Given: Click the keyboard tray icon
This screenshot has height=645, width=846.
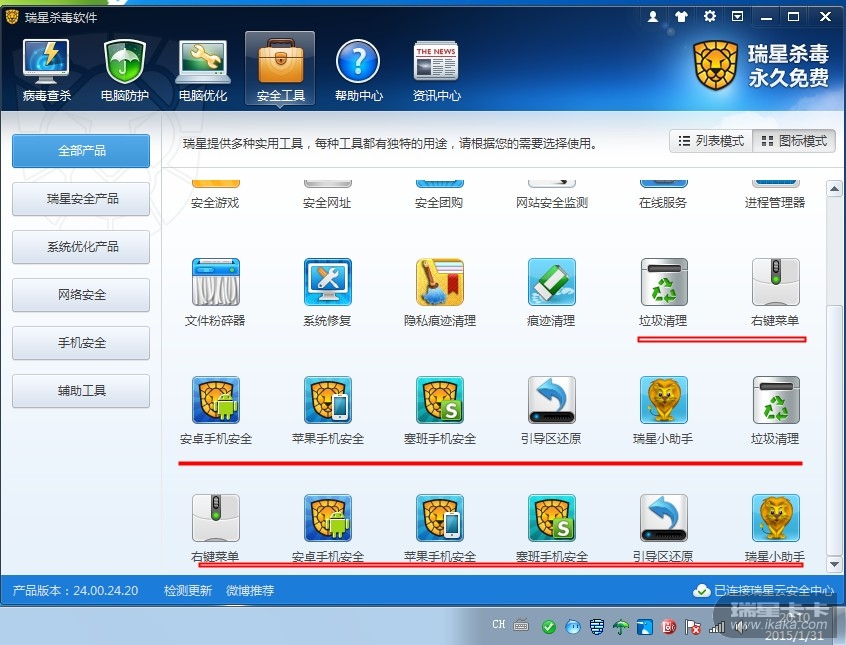Looking at the screenshot, I should pos(521,626).
